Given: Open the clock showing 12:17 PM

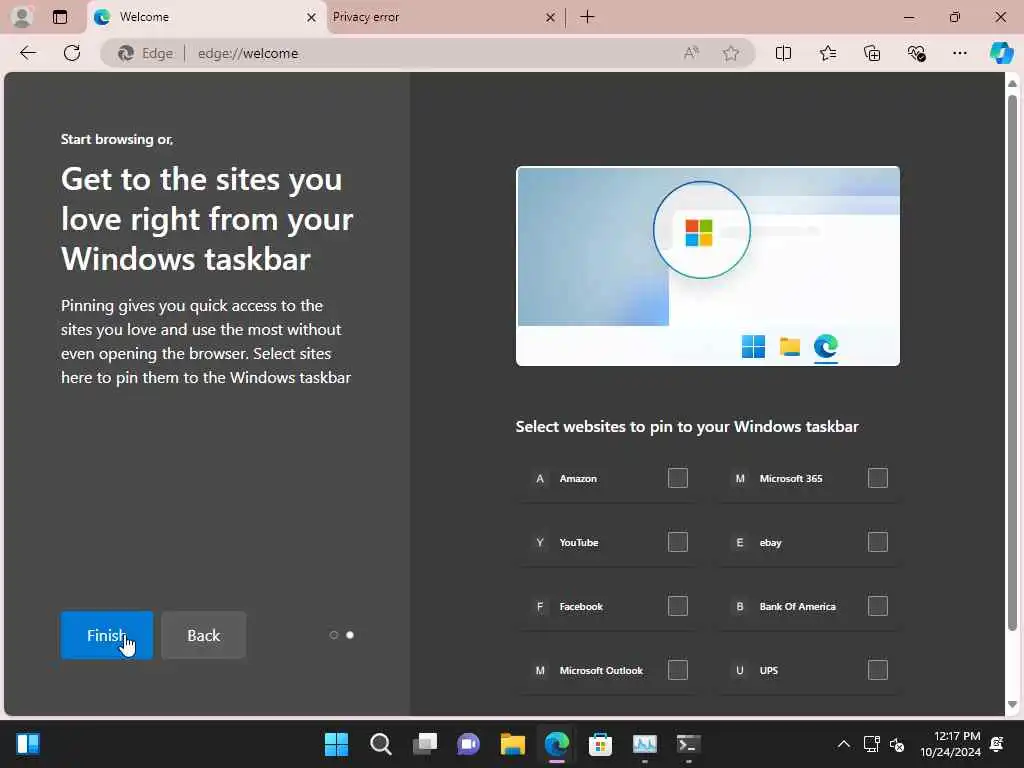Looking at the screenshot, I should [x=950, y=744].
